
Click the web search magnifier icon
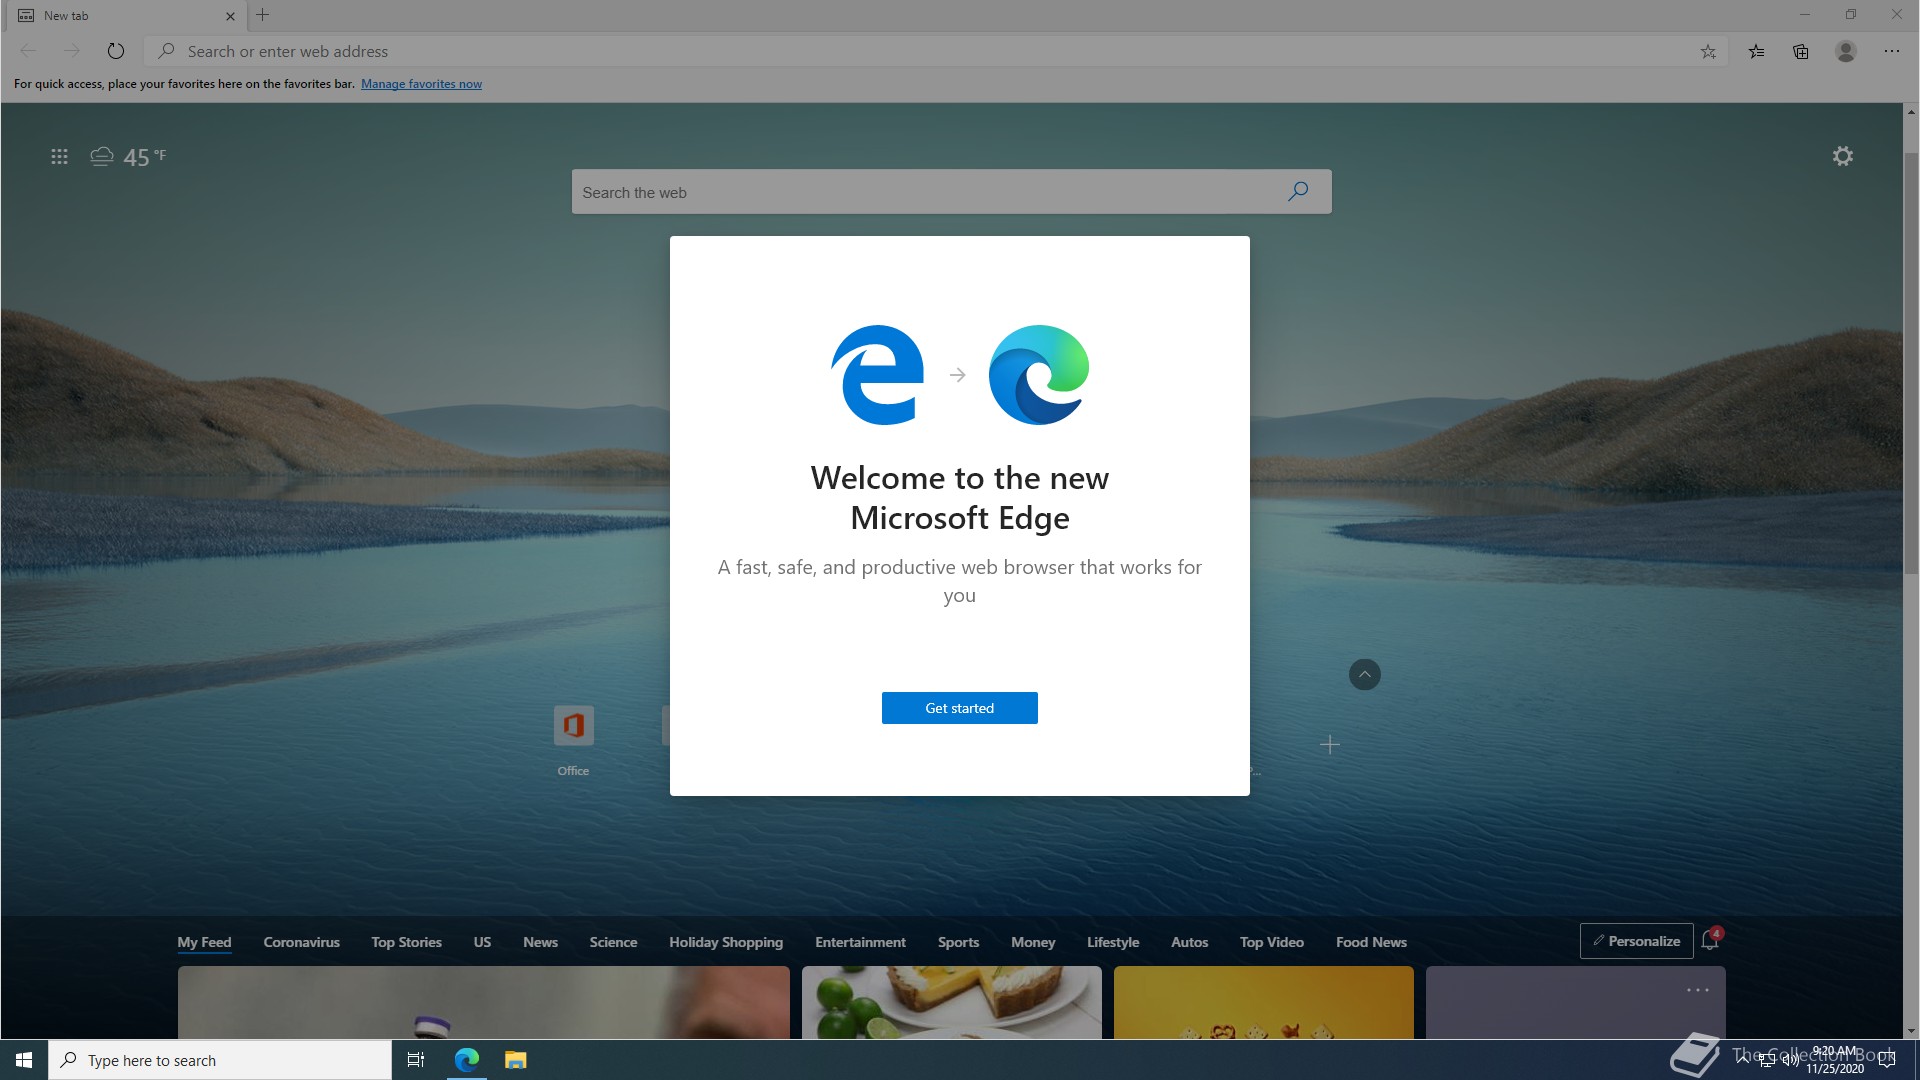pos(1298,191)
